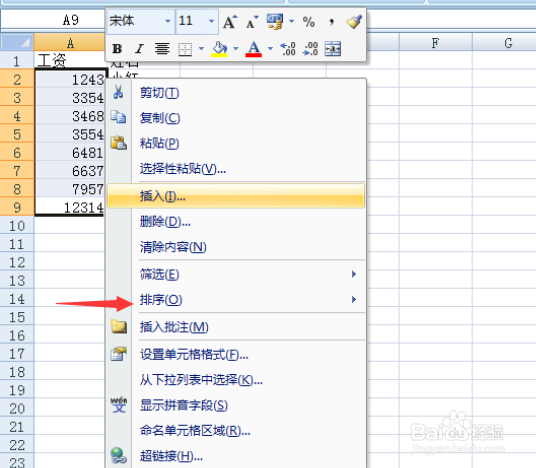Click cell containing 工资
Image resolution: width=536 pixels, height=468 pixels.
(70, 61)
